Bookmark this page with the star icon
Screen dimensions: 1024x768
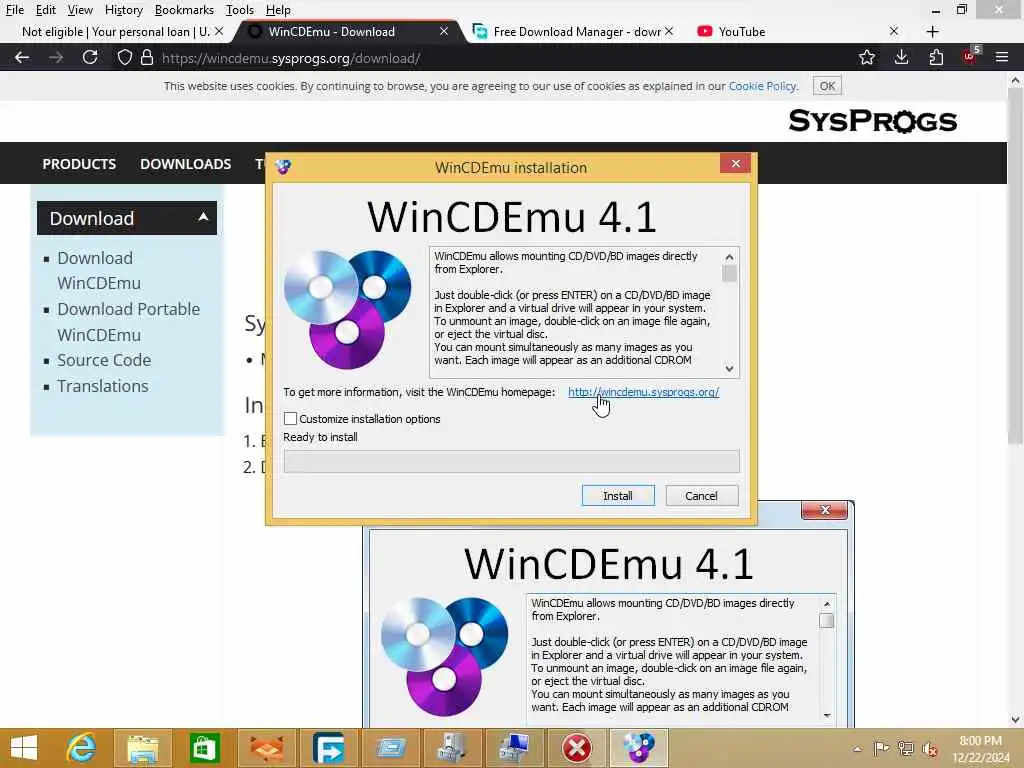pyautogui.click(x=867, y=57)
